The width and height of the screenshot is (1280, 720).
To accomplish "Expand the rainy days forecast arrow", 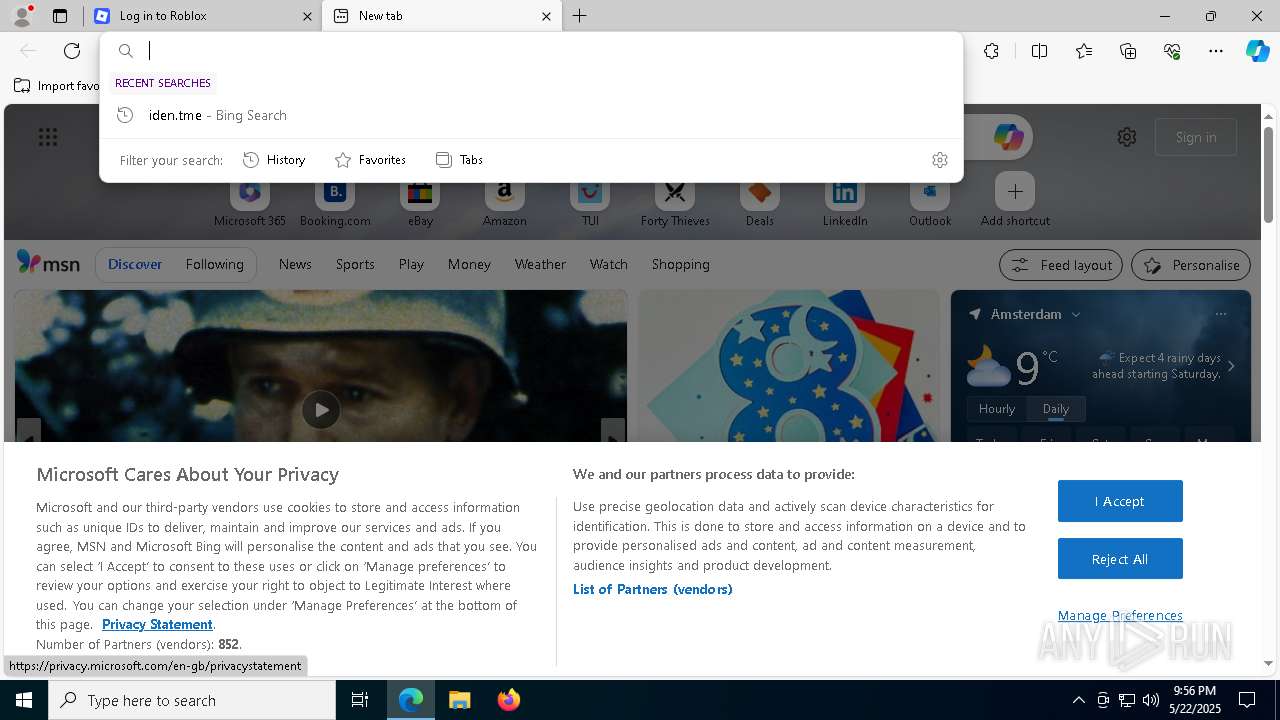I will point(1231,366).
